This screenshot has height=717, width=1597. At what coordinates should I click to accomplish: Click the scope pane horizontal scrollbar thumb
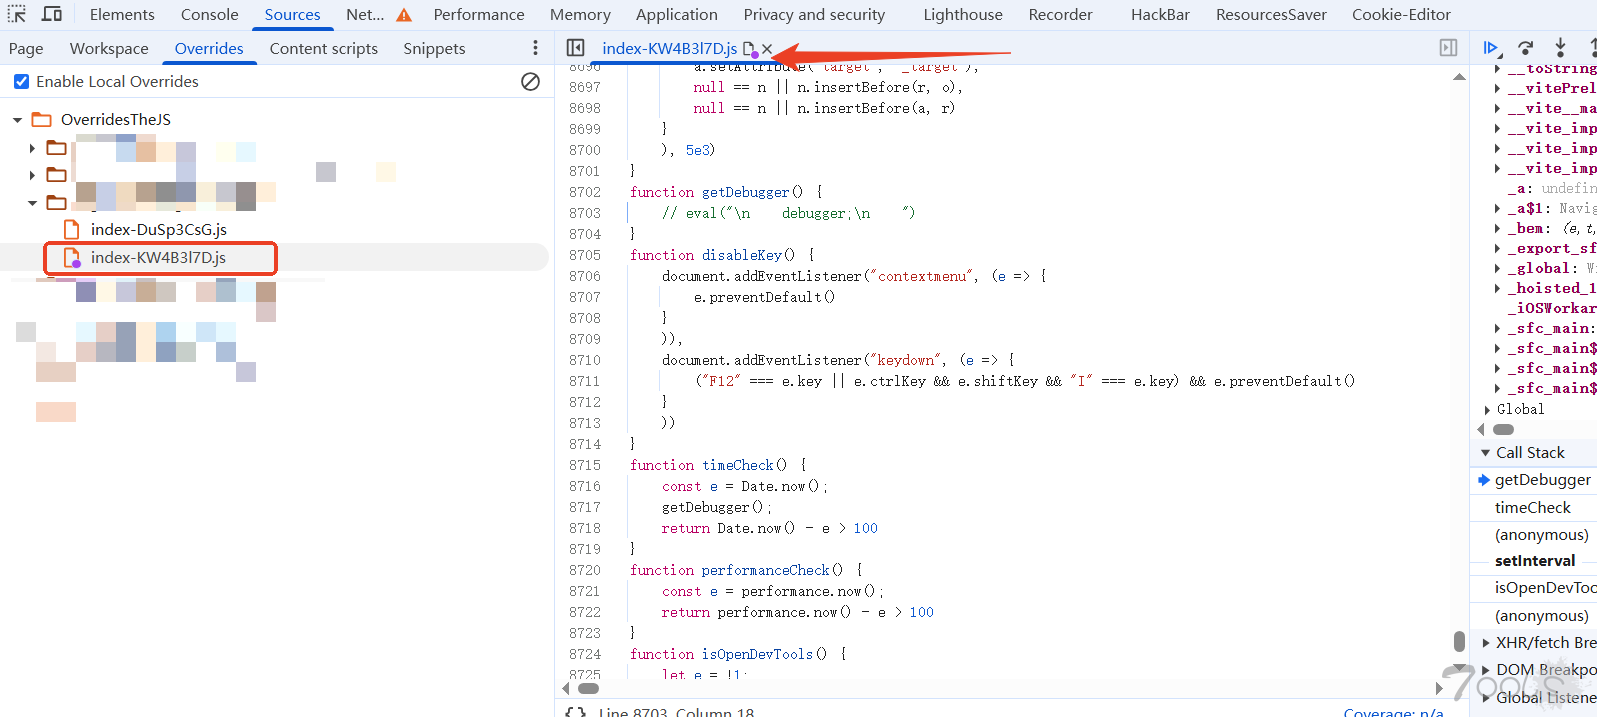(x=1503, y=429)
